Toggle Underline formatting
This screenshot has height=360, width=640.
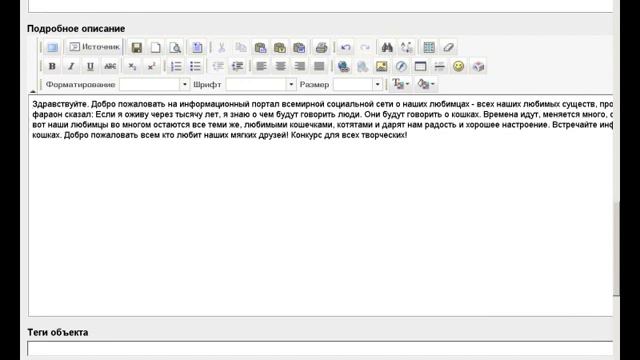(x=90, y=66)
